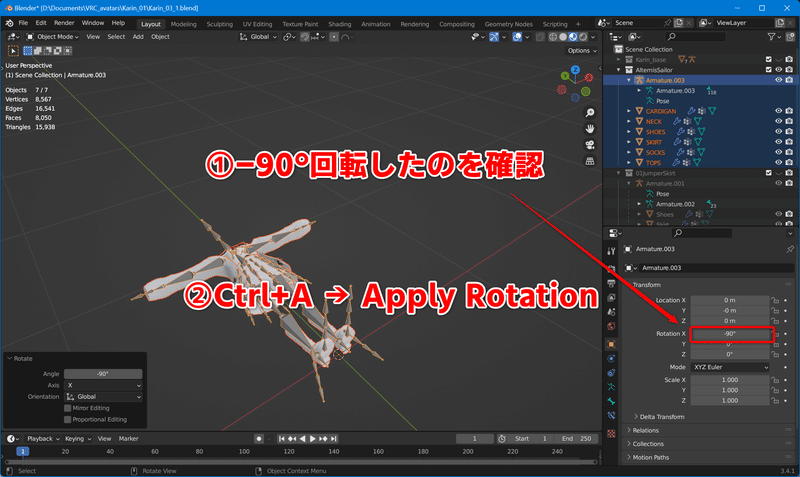The height and width of the screenshot is (477, 800).
Task: Click the Blender logo menu icon
Action: [9, 23]
